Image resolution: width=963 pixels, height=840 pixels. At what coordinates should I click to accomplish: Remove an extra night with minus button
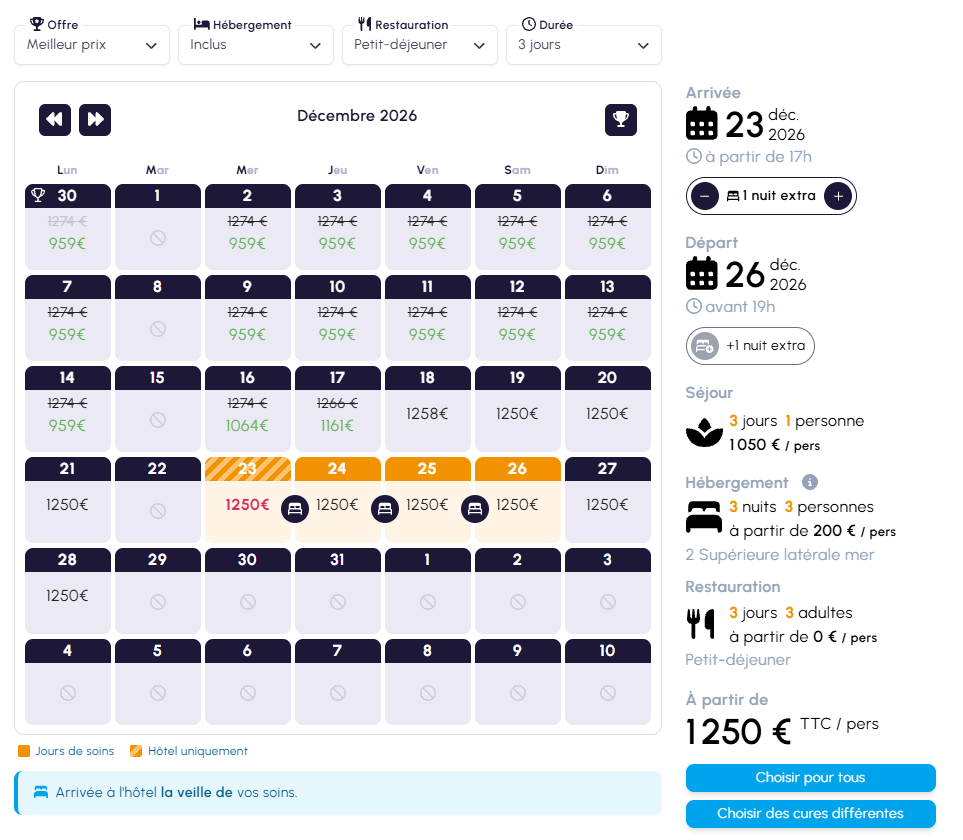(705, 196)
